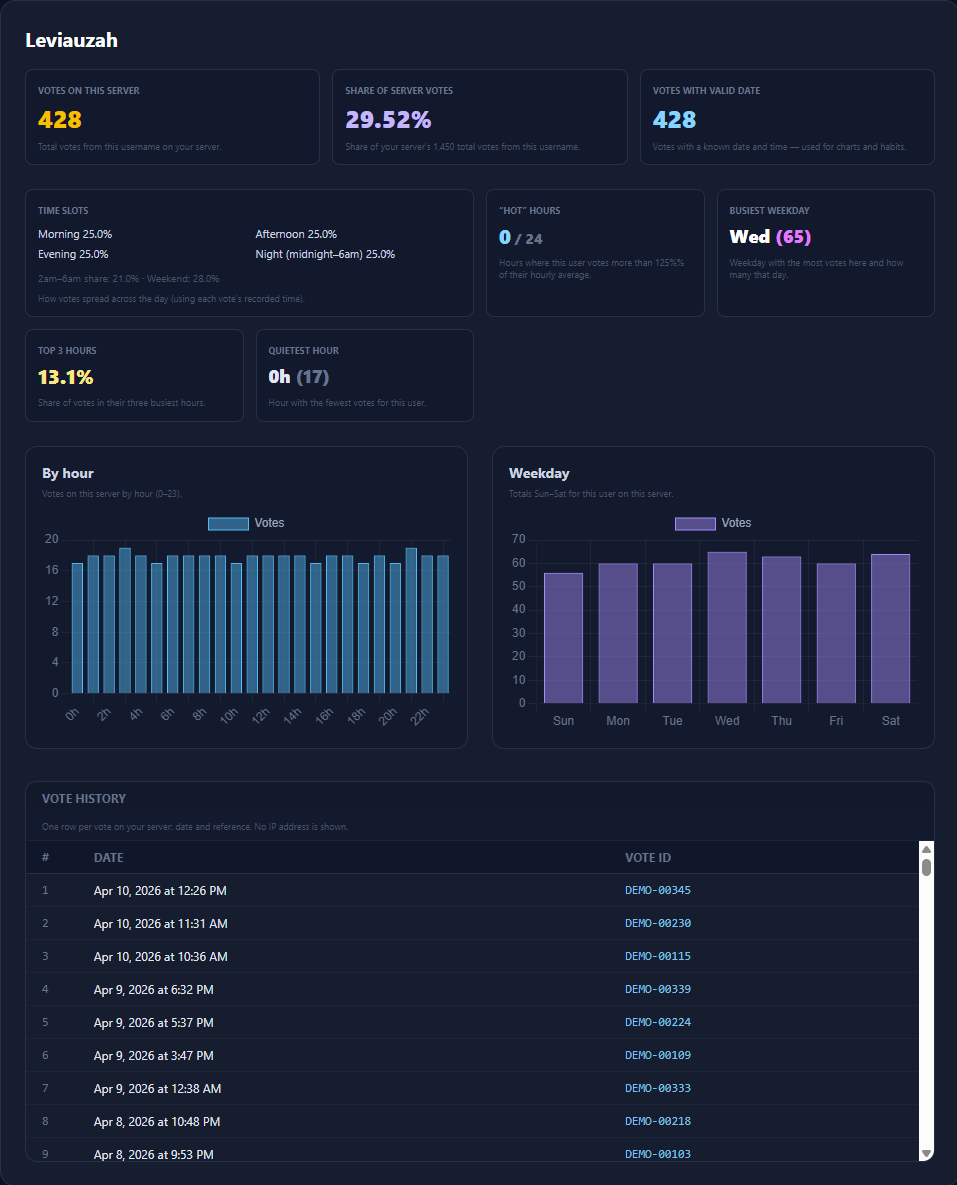Open vote ID DEMO-00230

click(x=657, y=923)
